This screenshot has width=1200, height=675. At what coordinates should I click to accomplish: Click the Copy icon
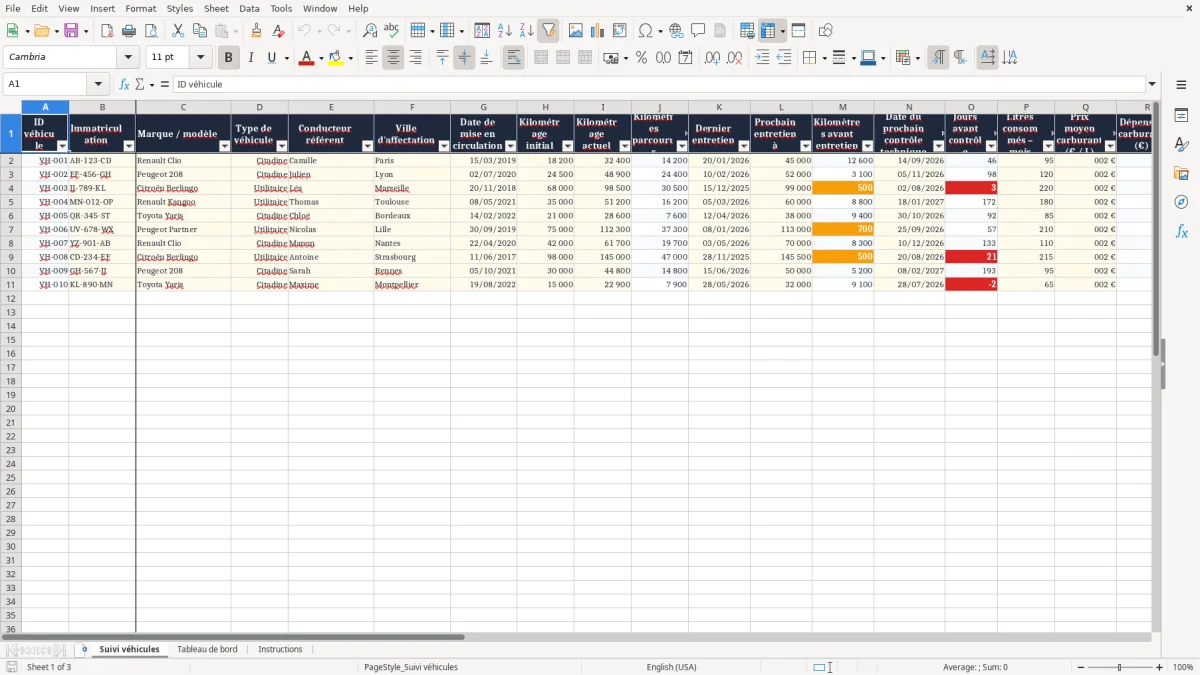tap(200, 31)
